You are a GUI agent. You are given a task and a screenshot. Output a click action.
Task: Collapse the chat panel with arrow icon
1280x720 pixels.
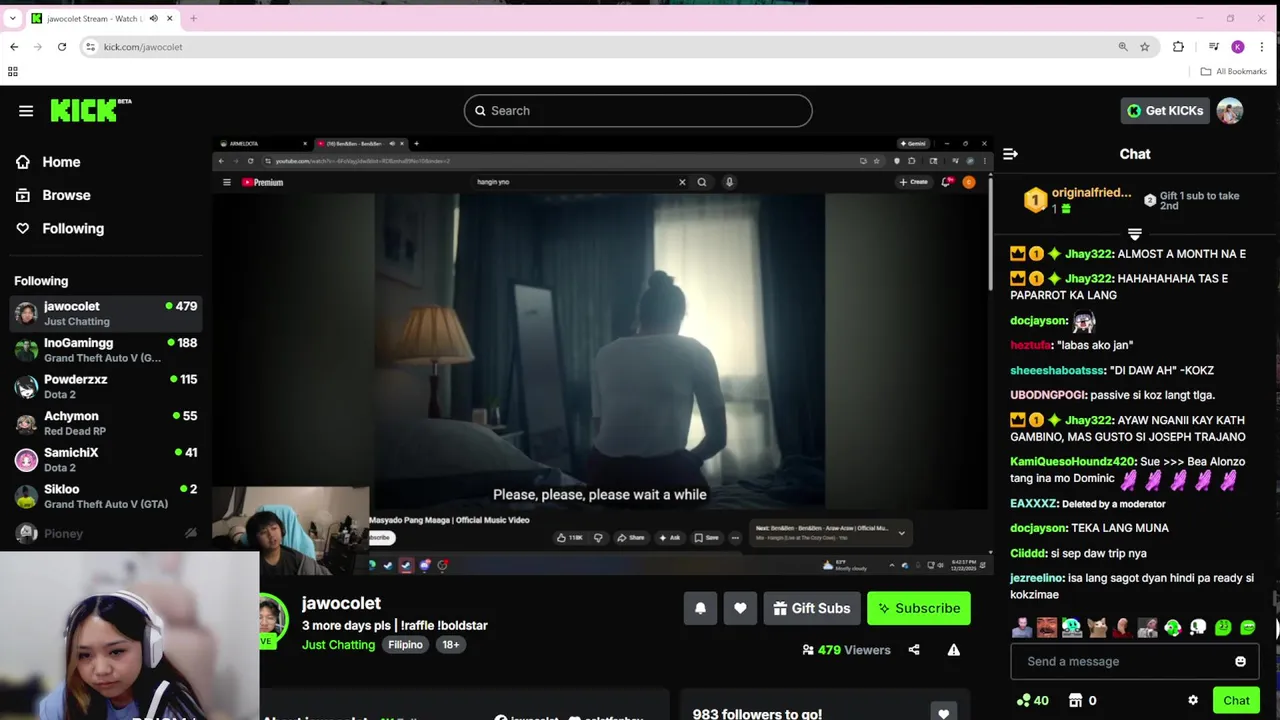pos(1010,154)
